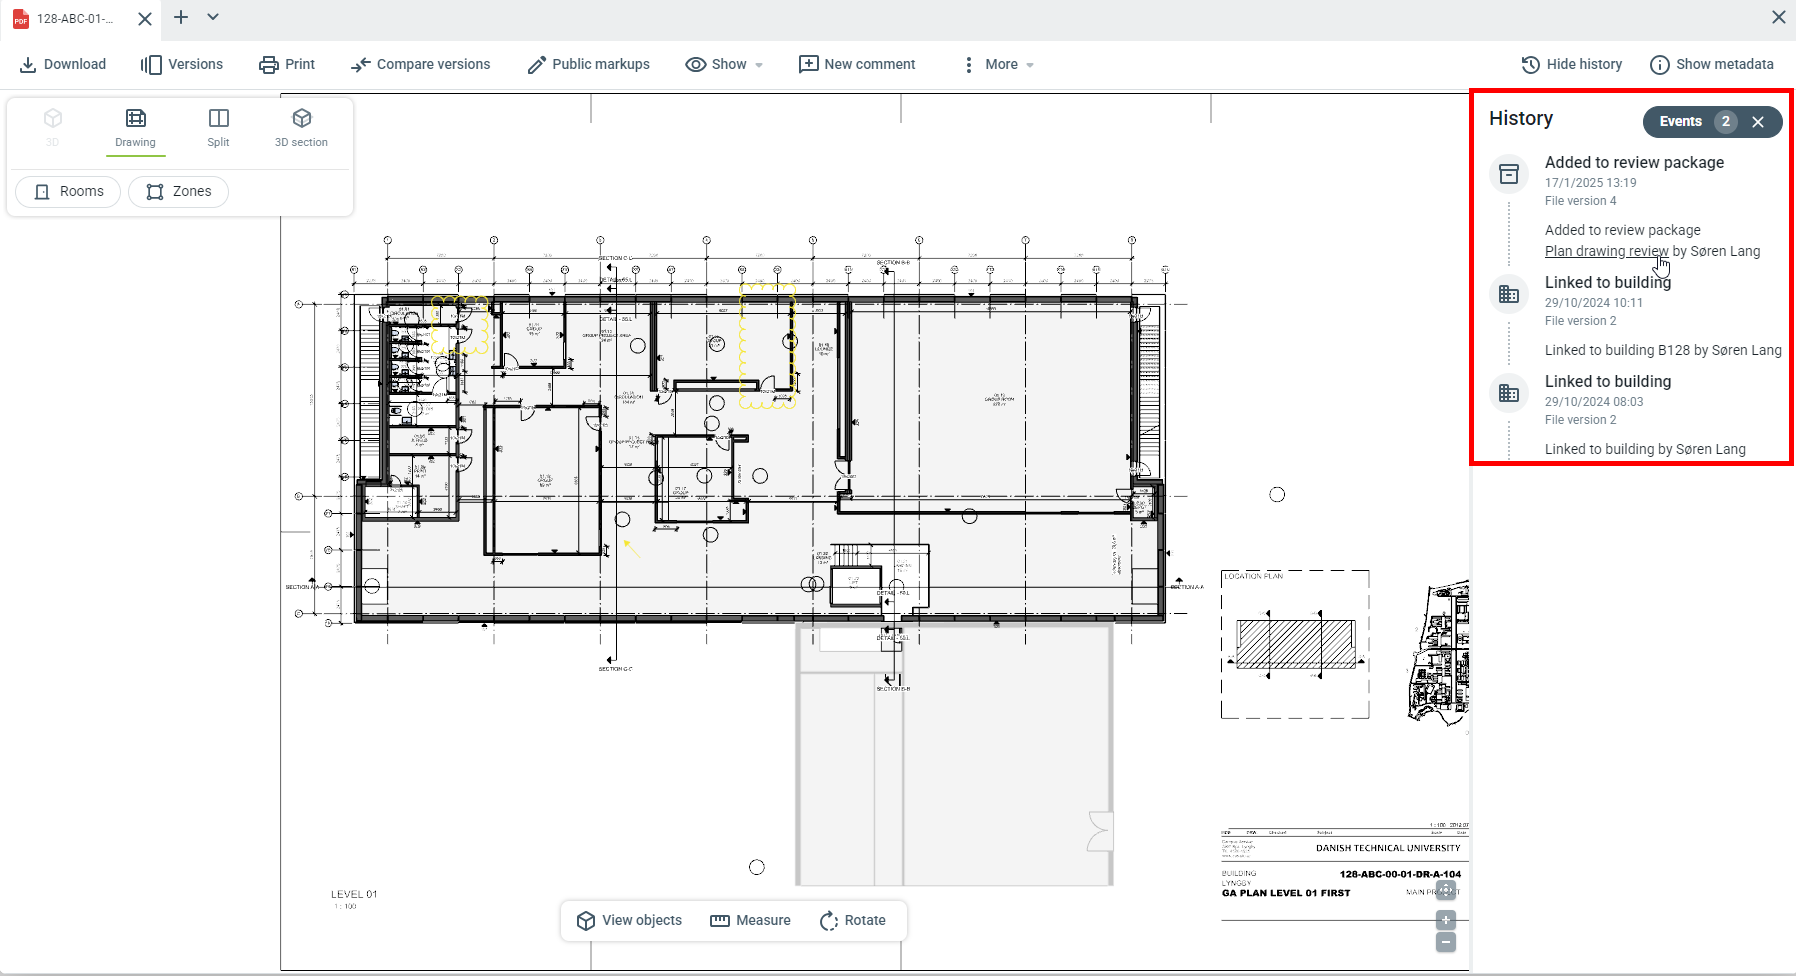Remove the Events filter chip
The width and height of the screenshot is (1796, 976).
tap(1758, 122)
